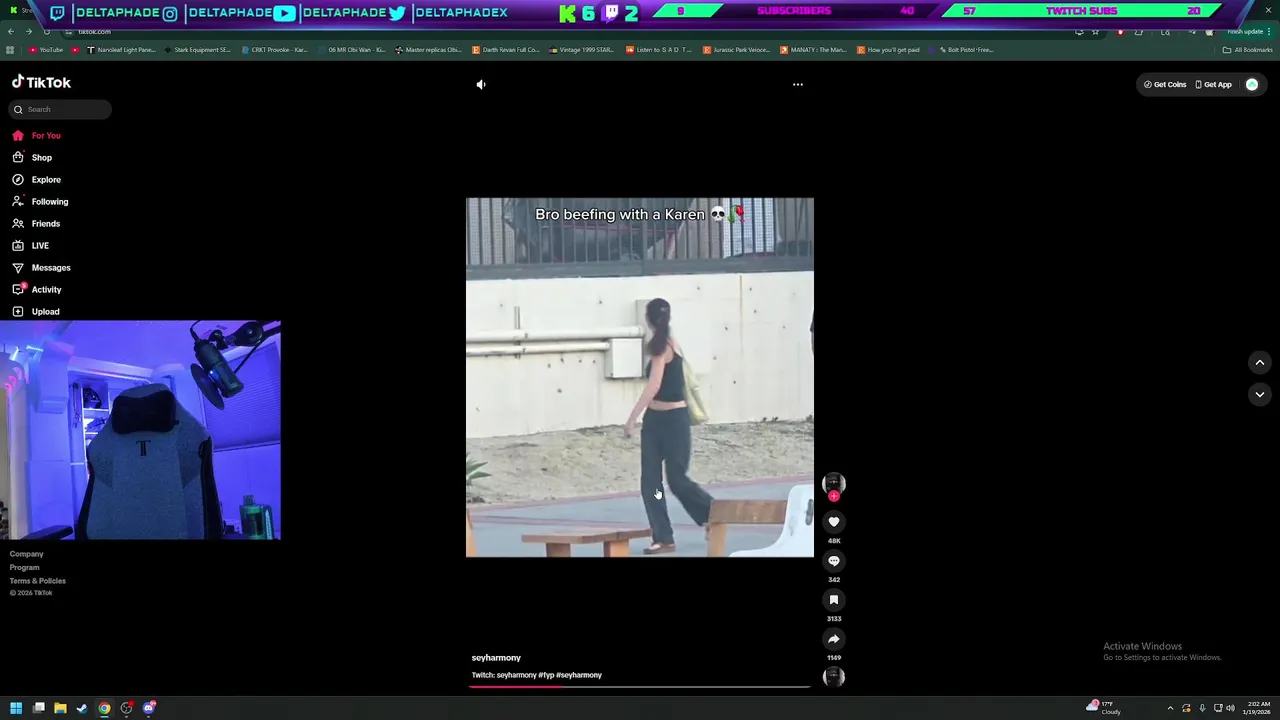Switch to Chrome in the taskbar
The height and width of the screenshot is (720, 1280).
tap(104, 708)
